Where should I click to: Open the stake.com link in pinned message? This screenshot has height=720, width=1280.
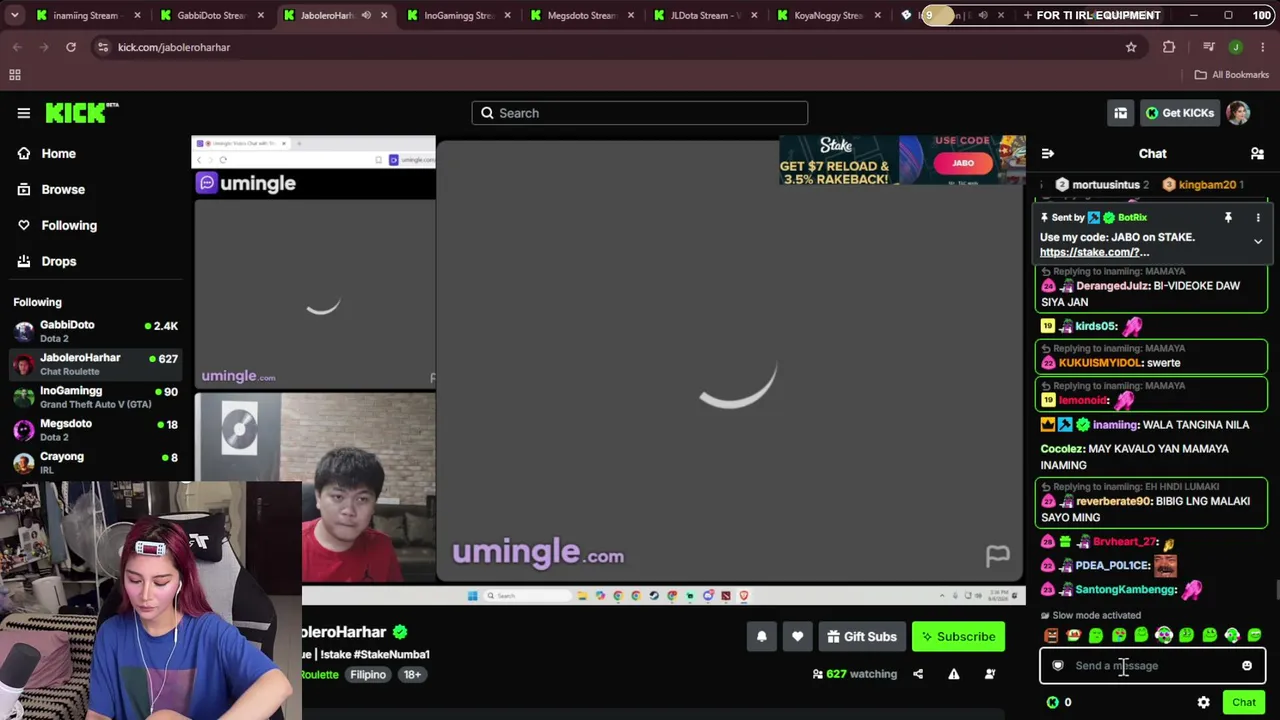point(1094,253)
